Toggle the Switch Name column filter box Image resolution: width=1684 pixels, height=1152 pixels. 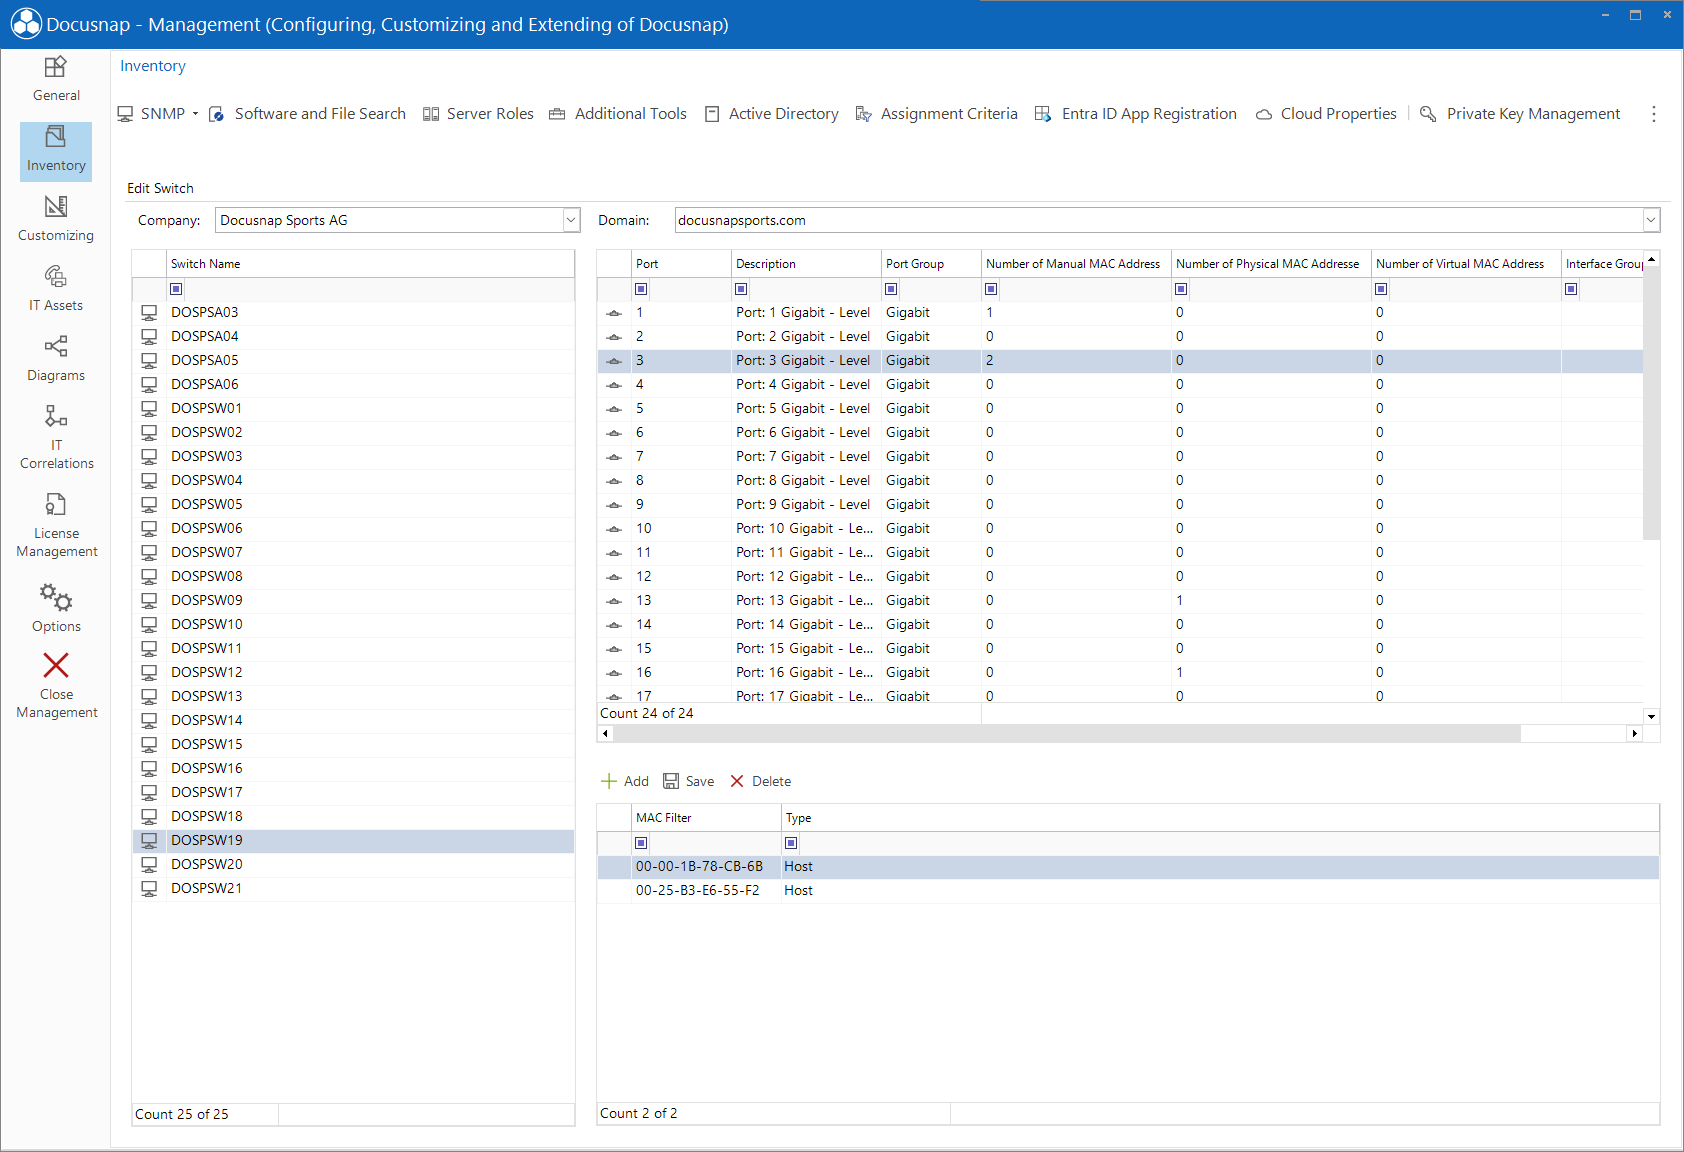pos(176,289)
